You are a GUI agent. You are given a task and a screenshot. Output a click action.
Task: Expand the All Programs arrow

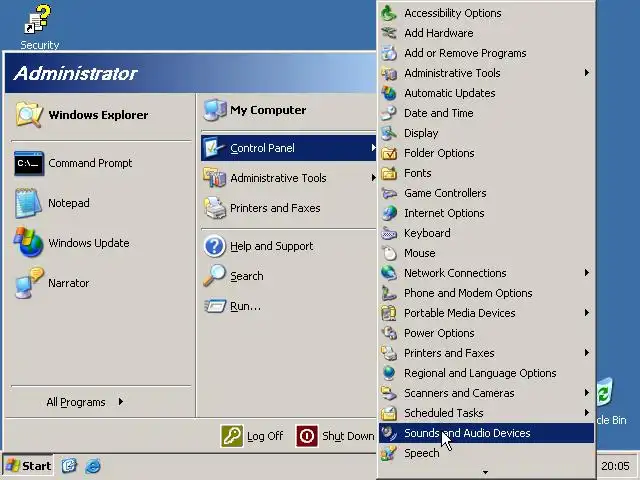point(121,402)
